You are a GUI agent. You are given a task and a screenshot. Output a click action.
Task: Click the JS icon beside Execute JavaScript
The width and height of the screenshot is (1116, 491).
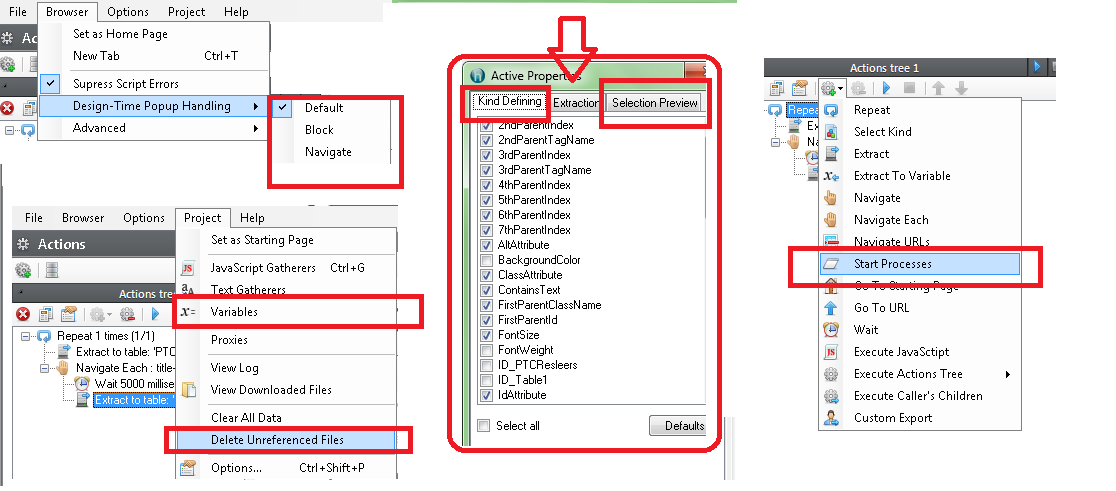tap(831, 352)
